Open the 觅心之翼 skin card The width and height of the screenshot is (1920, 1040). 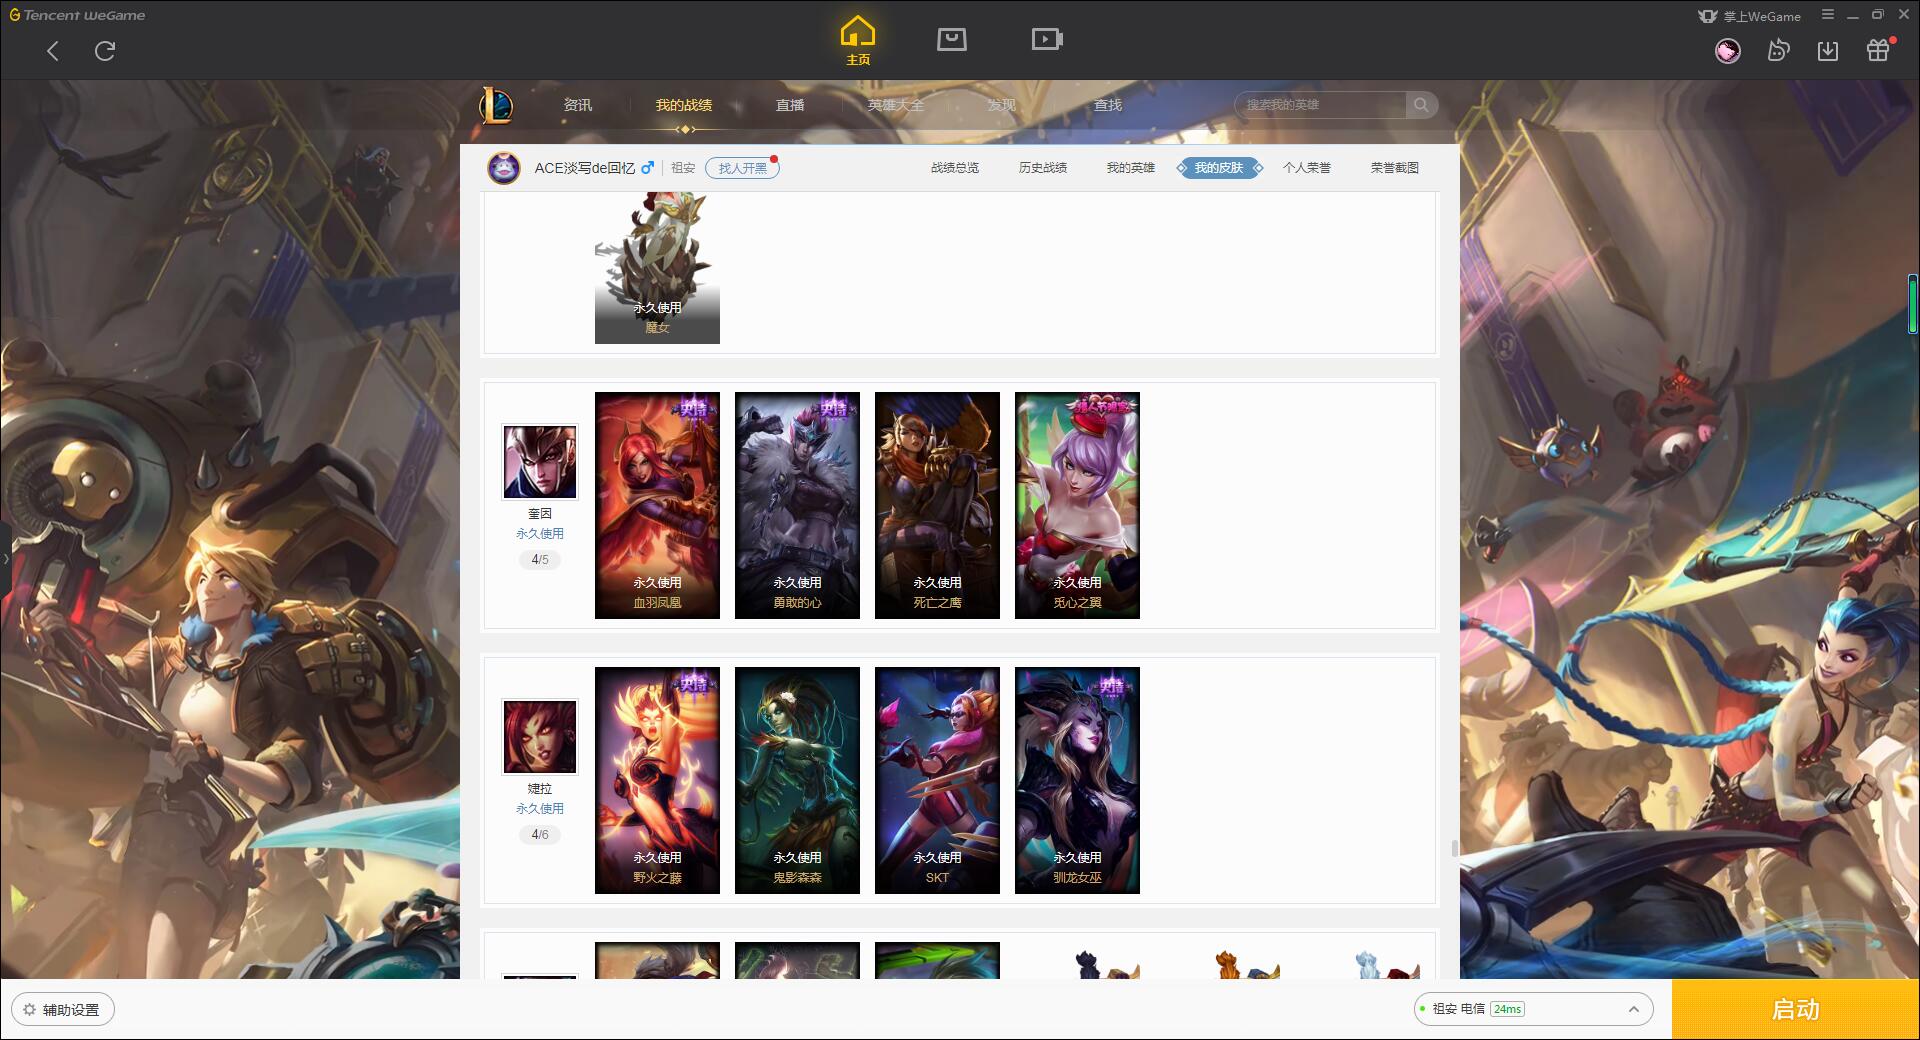click(1077, 505)
